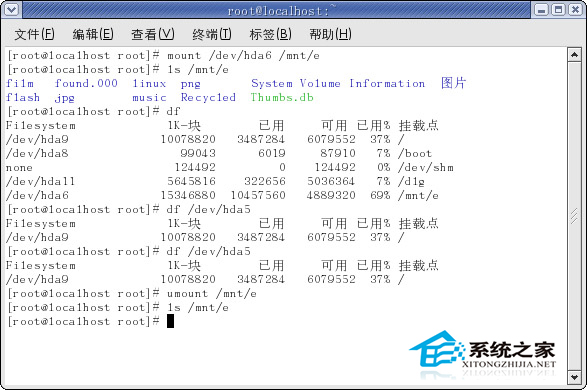Screen dimensions: 587x390
Task: Open the 标签(B) menu
Action: pyautogui.click(x=270, y=34)
